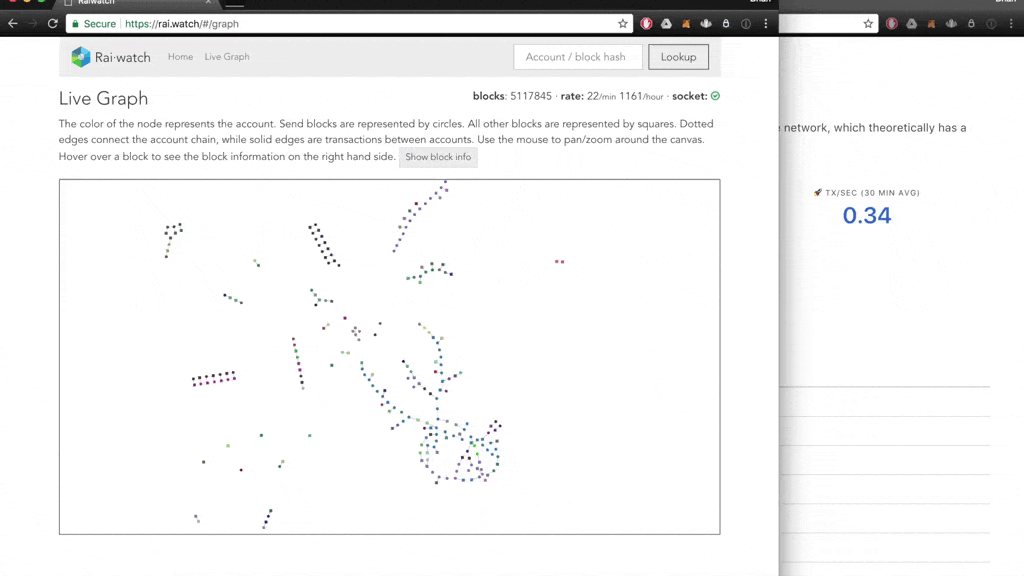Click the padlock extension icon in the toolbar
Image resolution: width=1024 pixels, height=576 pixels.
(726, 23)
